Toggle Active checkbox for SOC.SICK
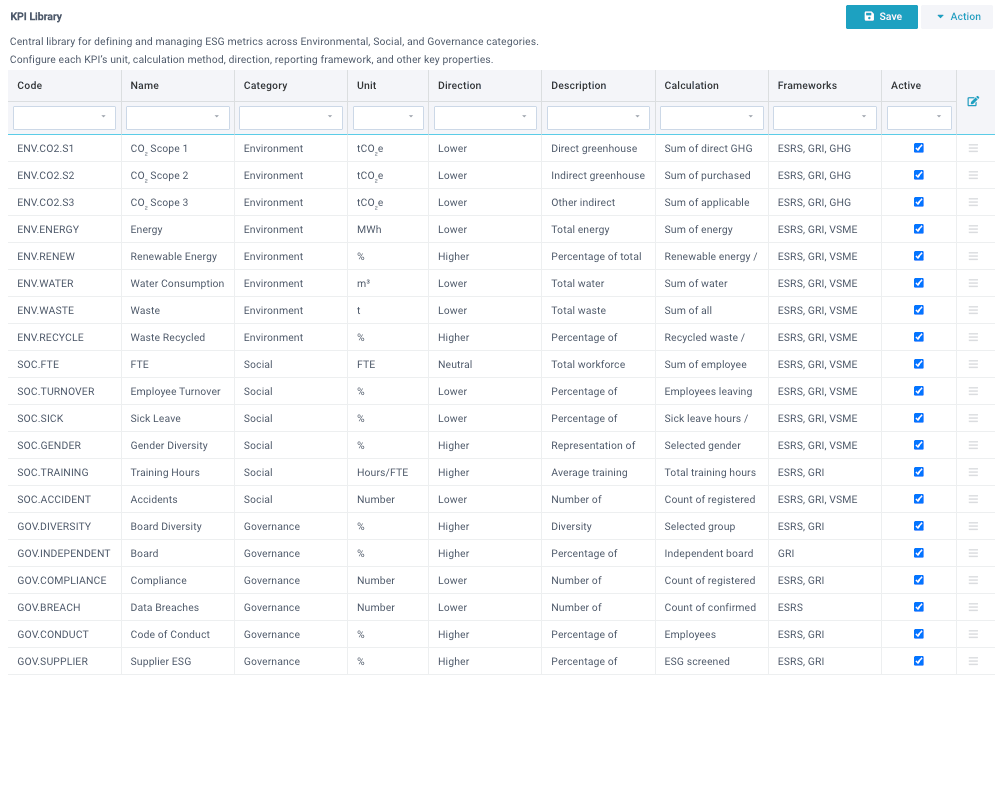Image resolution: width=1000 pixels, height=793 pixels. coord(918,418)
